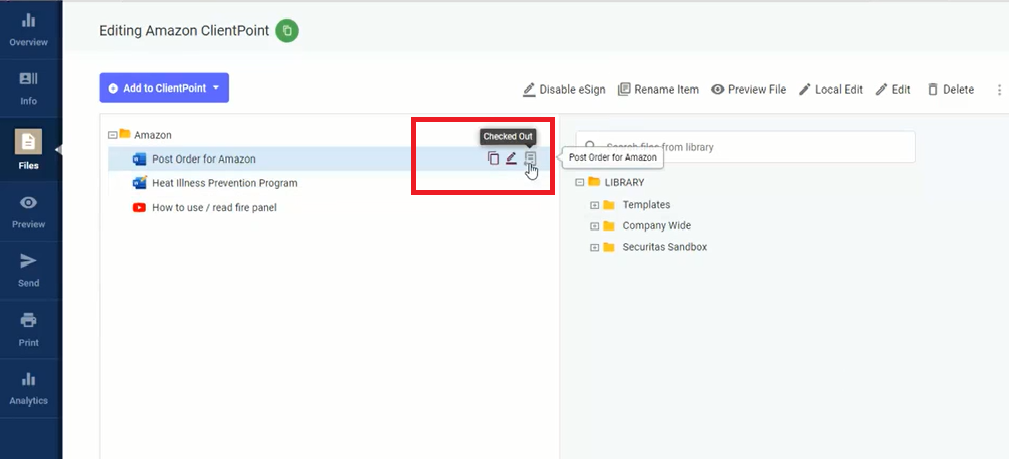Open the Info section in sidebar
The image size is (1009, 460).
(x=28, y=89)
